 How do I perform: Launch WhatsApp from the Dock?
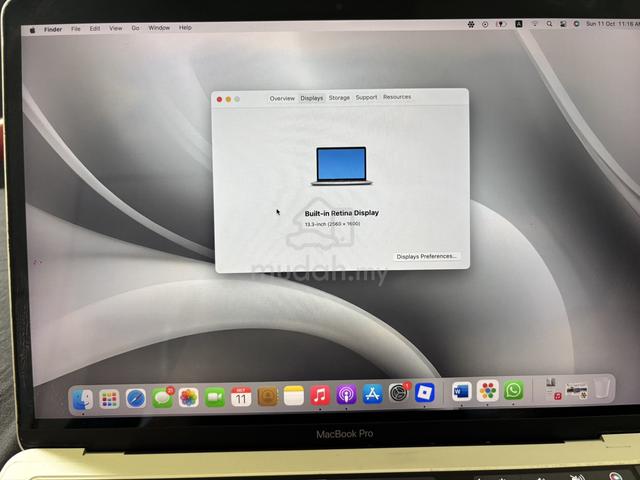[x=513, y=390]
